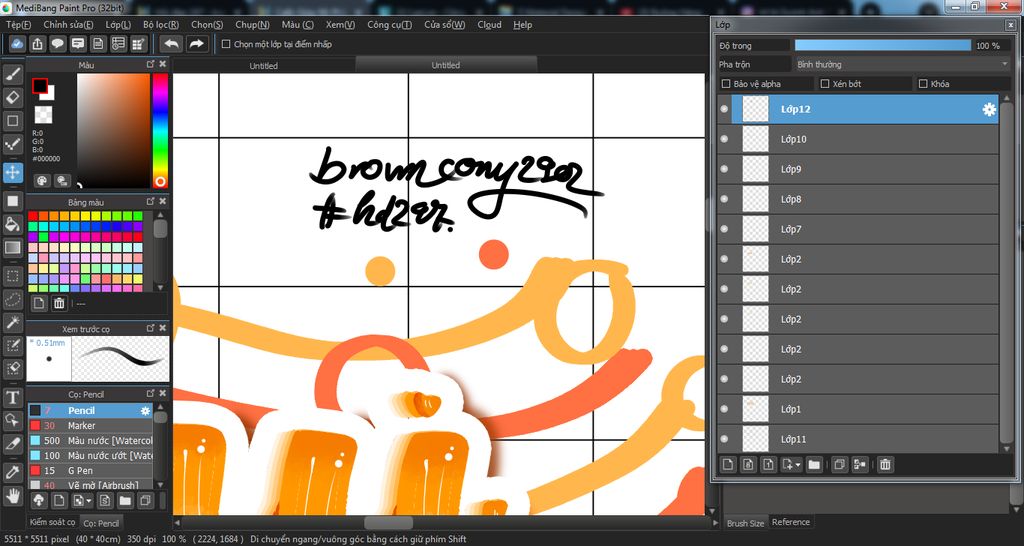
Task: Hide layer Lớp10
Action: click(724, 139)
